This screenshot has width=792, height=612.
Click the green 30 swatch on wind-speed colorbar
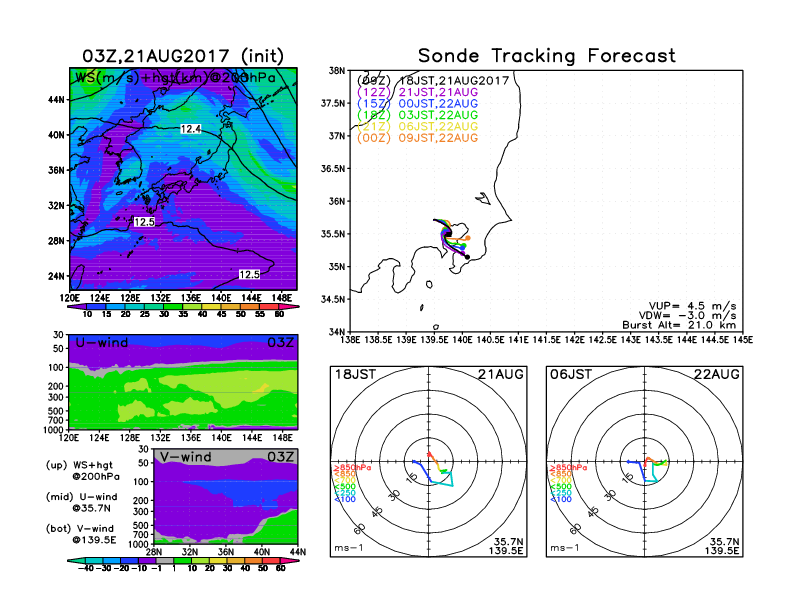[173, 306]
